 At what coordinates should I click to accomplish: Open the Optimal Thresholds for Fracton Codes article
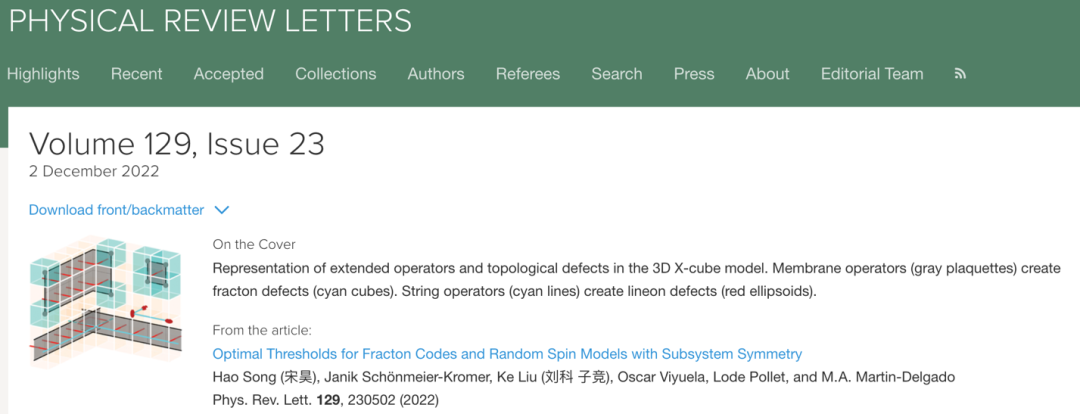(507, 354)
